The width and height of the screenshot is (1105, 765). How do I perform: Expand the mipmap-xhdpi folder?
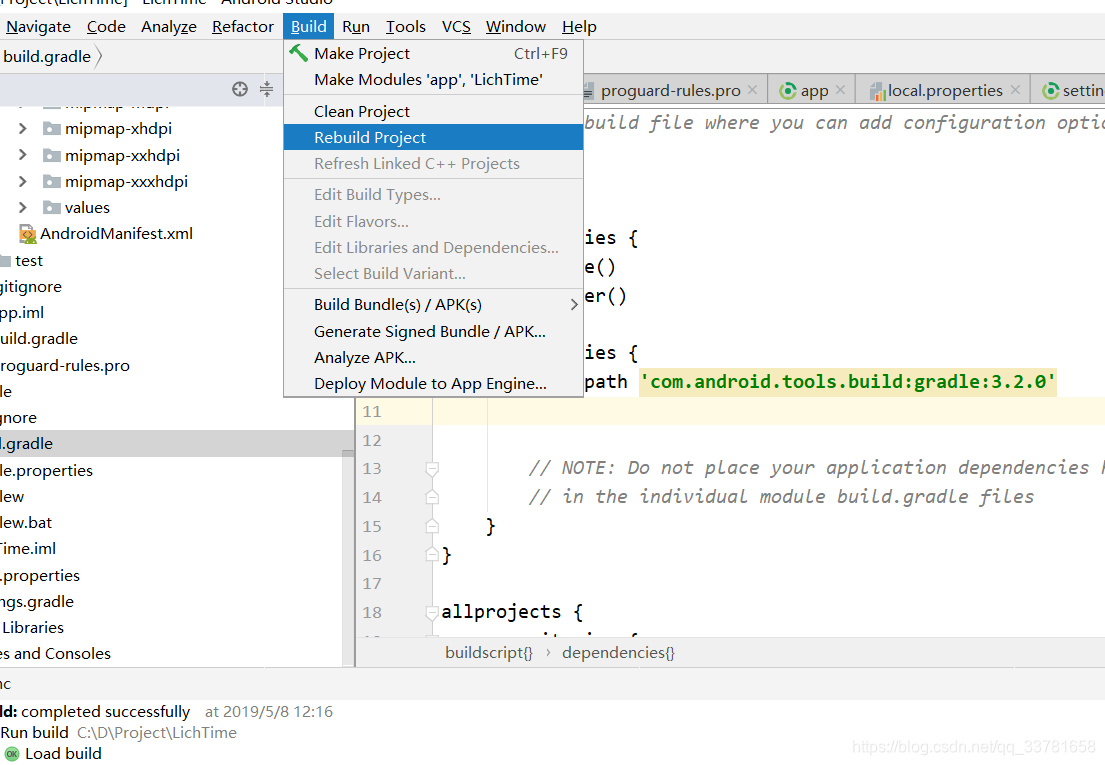tap(23, 128)
